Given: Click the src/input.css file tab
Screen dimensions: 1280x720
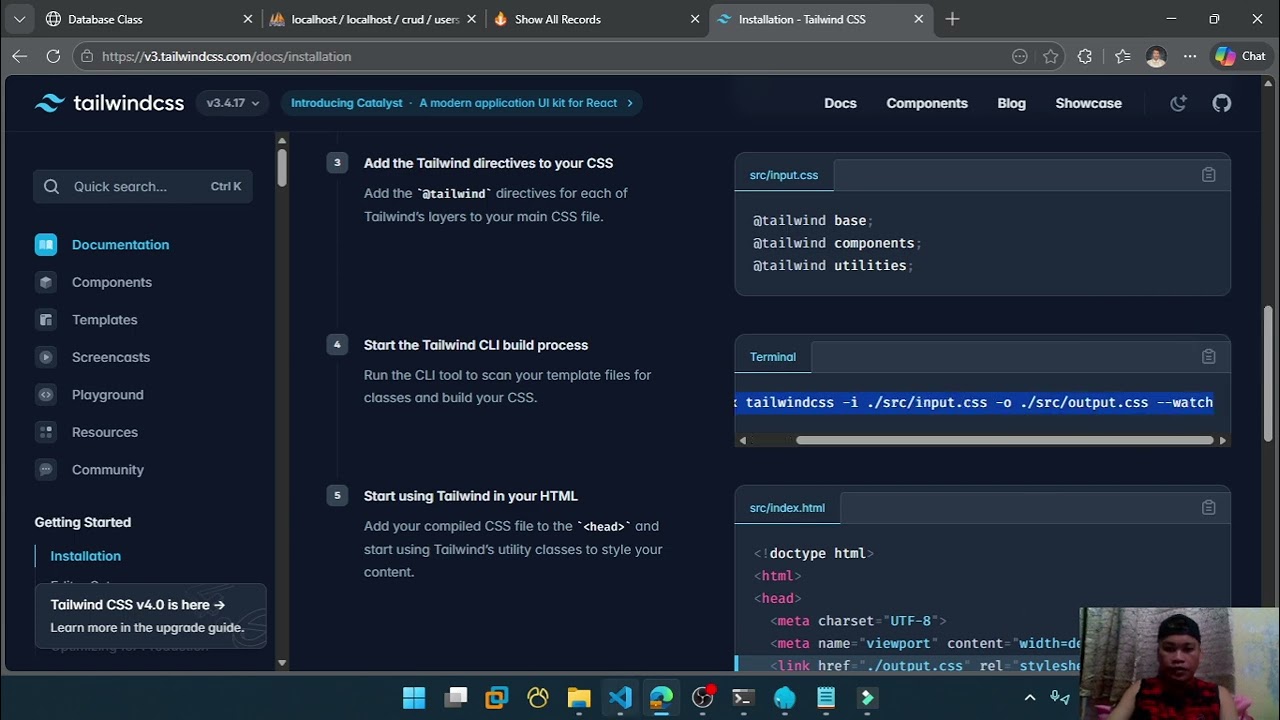Looking at the screenshot, I should (x=784, y=175).
